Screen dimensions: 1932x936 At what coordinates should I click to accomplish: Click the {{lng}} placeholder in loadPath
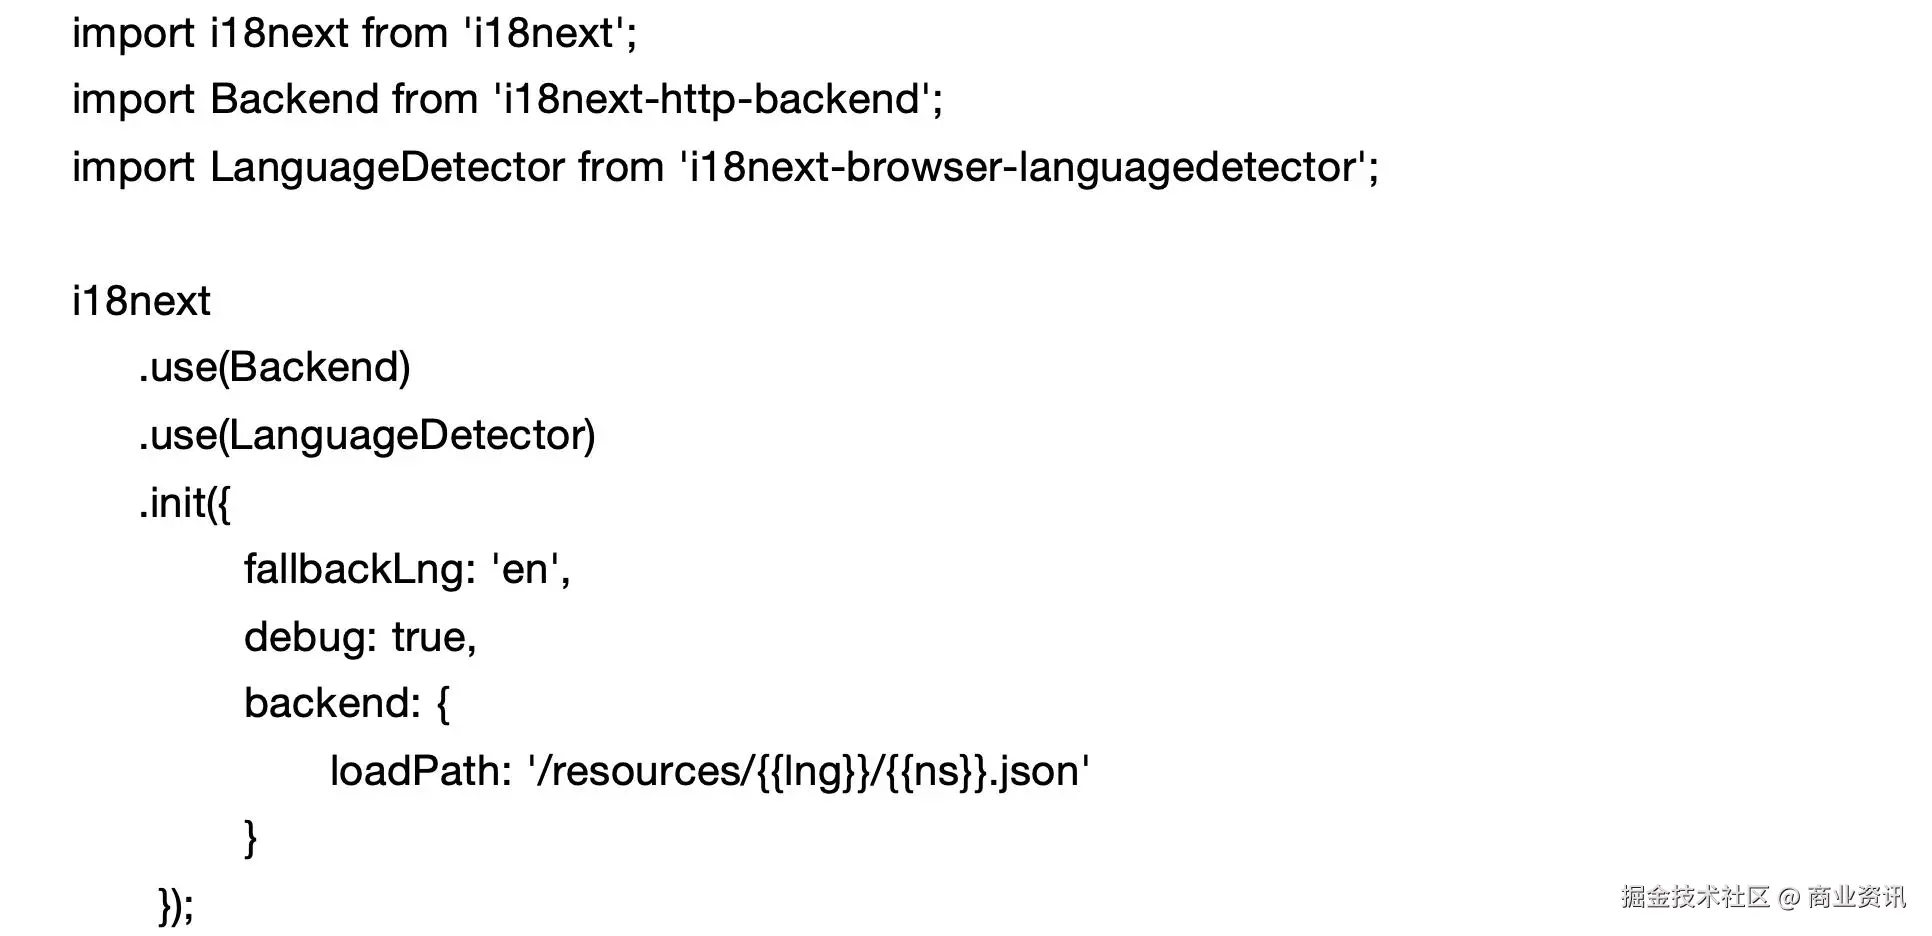click(x=814, y=772)
